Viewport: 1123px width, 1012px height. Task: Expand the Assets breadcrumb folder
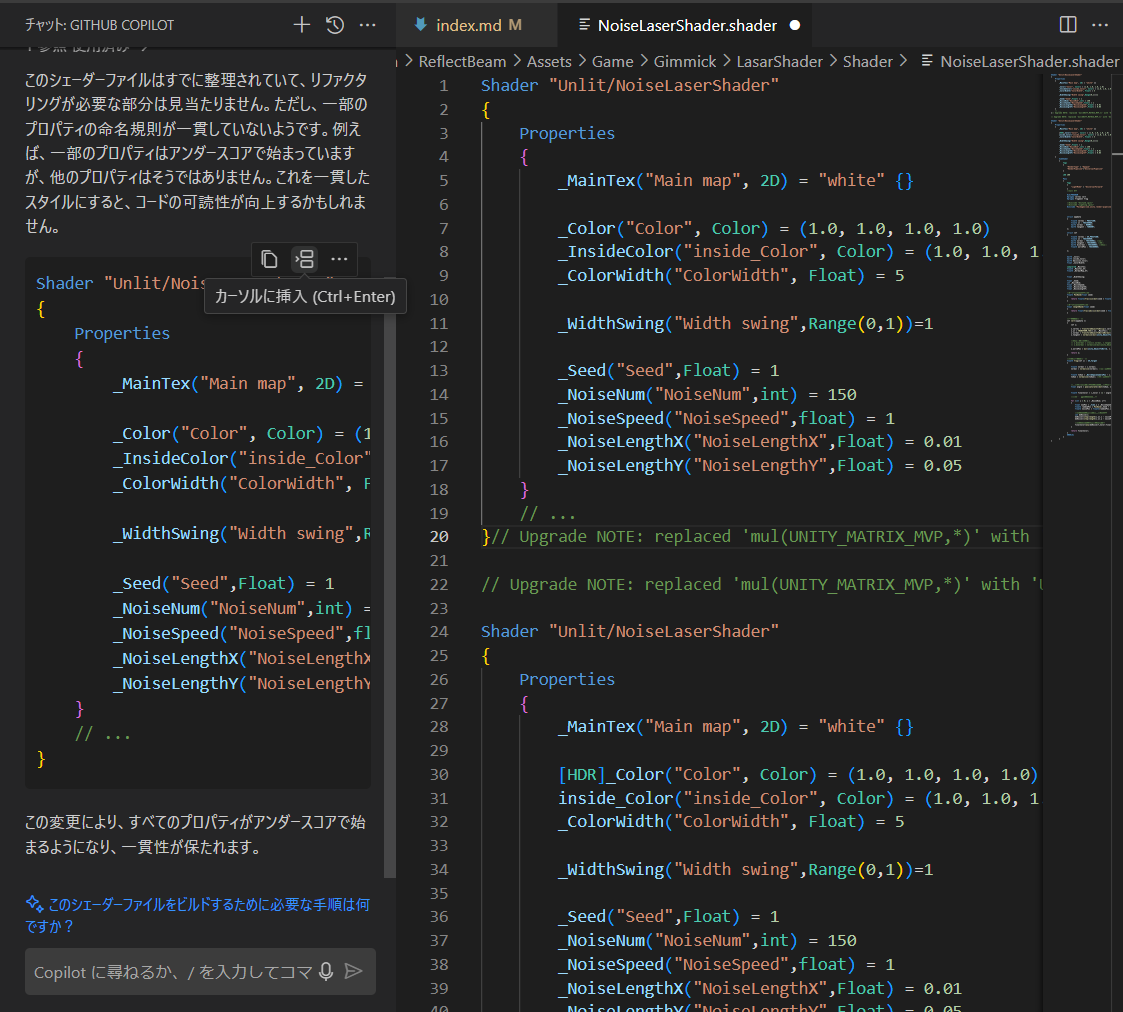click(x=549, y=61)
